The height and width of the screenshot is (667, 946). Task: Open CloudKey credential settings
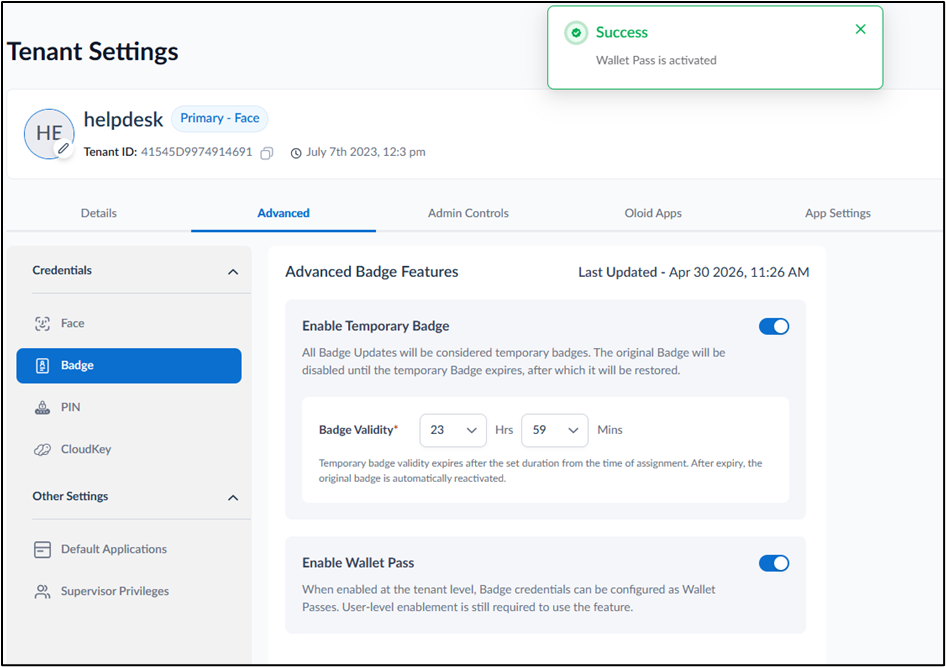(x=129, y=449)
